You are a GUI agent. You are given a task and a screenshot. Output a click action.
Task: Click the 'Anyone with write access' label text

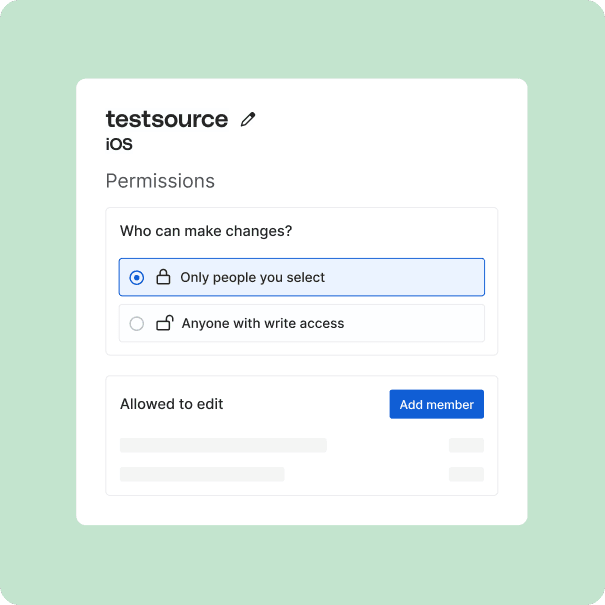click(262, 324)
